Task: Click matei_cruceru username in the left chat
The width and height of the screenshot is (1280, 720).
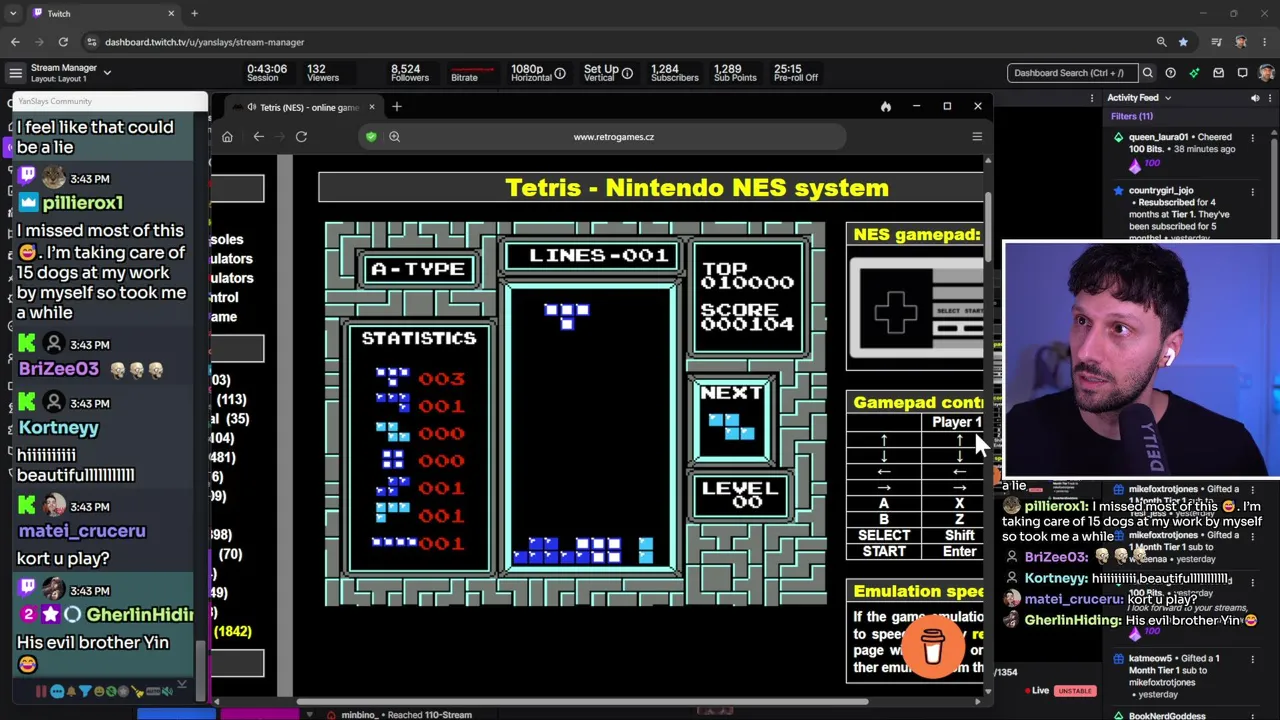Action: click(82, 532)
